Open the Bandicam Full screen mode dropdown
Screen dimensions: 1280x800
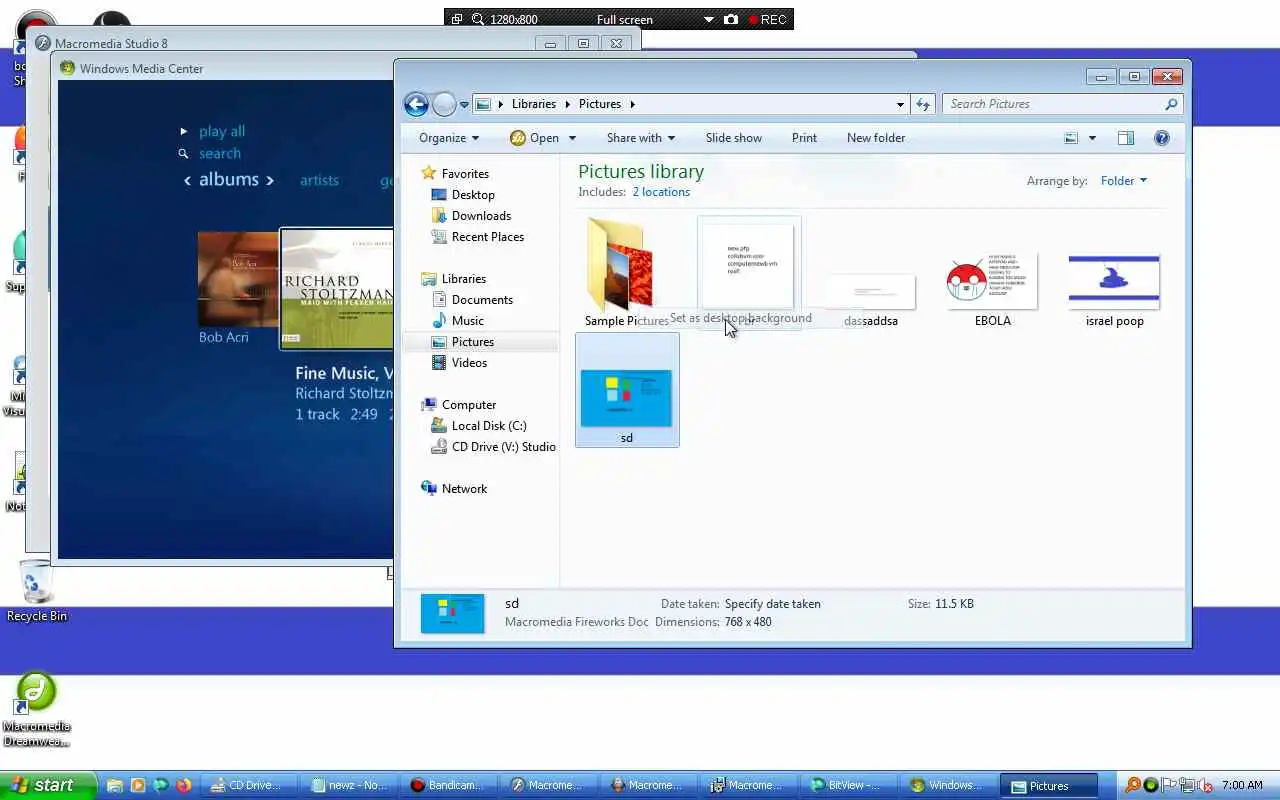[x=708, y=20]
